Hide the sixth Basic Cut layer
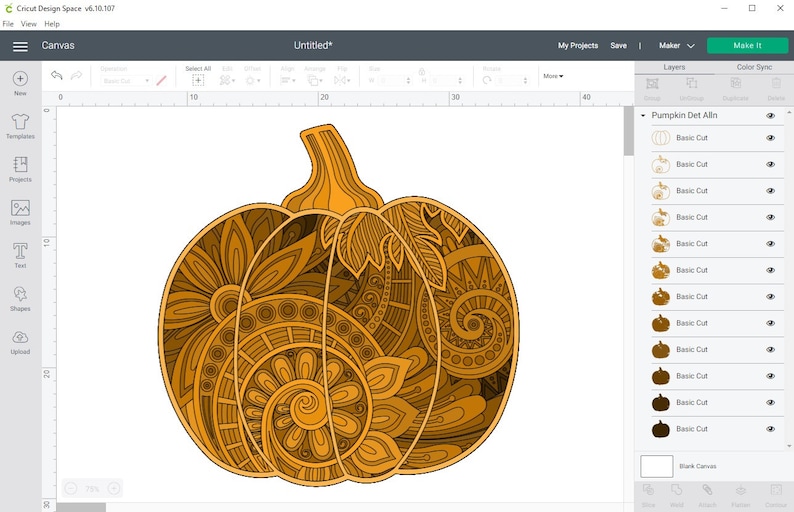Viewport: 794px width, 512px height. pyautogui.click(x=770, y=270)
